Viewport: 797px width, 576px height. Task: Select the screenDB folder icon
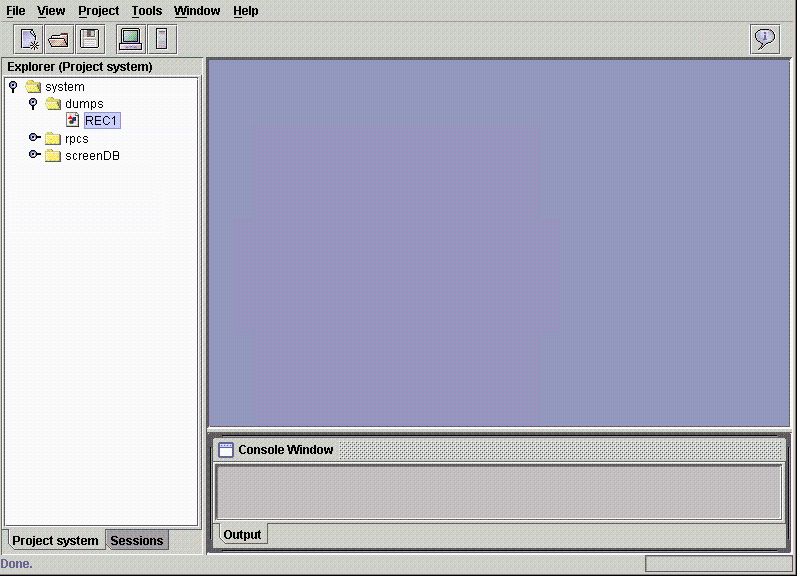point(53,155)
